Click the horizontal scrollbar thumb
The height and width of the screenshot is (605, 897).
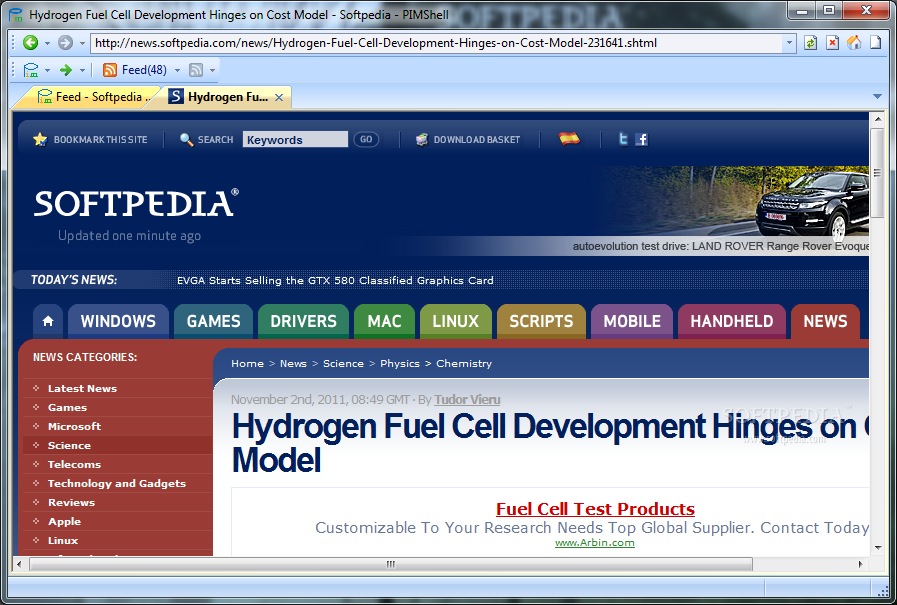point(391,564)
